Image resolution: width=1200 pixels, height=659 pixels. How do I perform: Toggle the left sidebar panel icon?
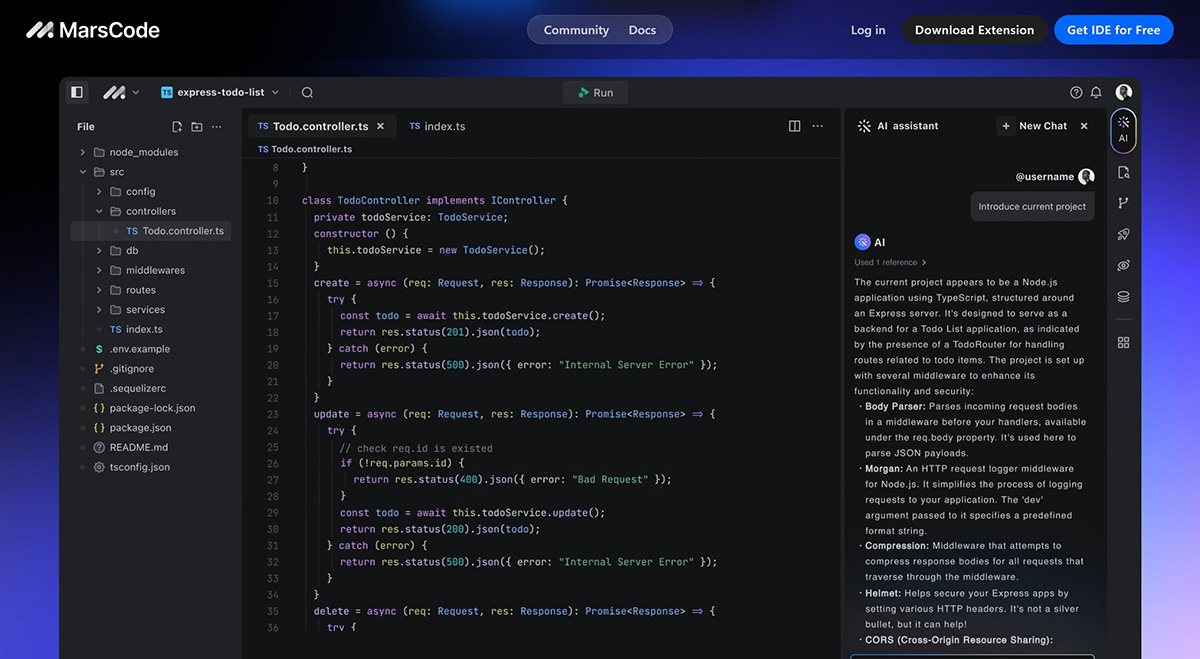77,92
